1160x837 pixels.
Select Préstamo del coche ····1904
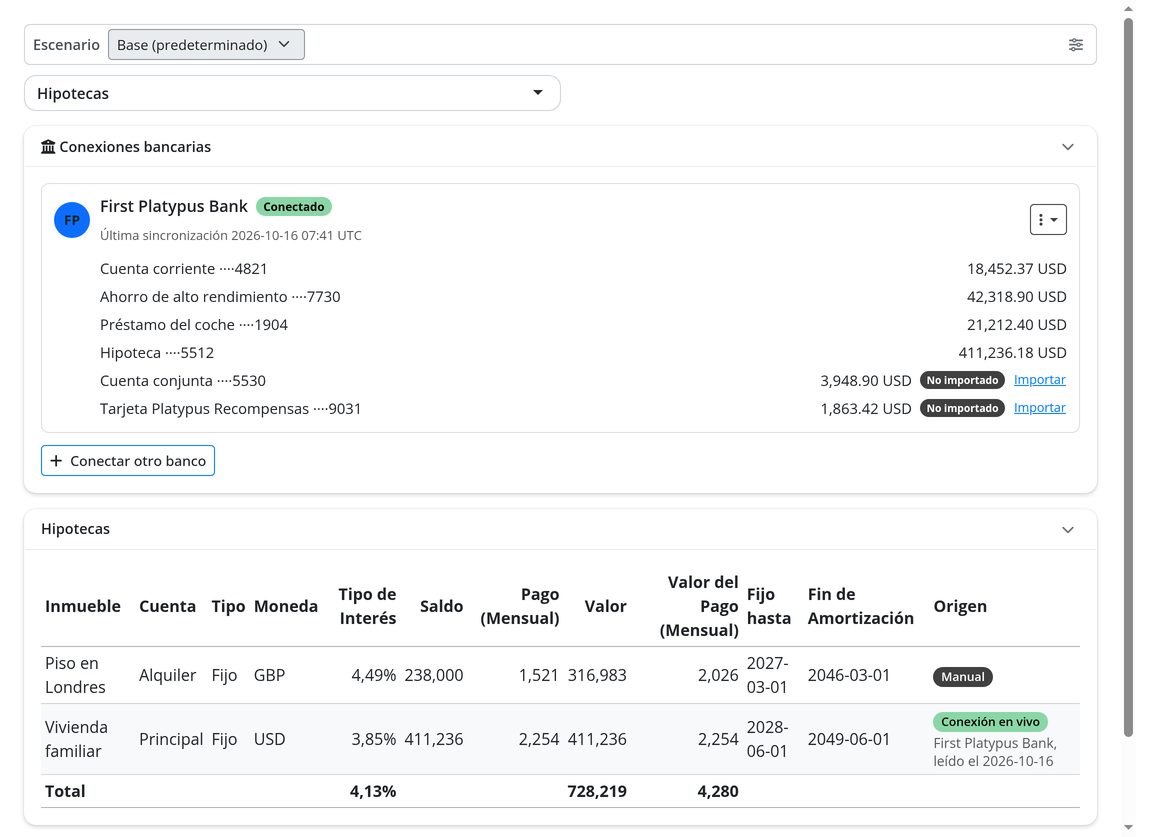click(583, 325)
